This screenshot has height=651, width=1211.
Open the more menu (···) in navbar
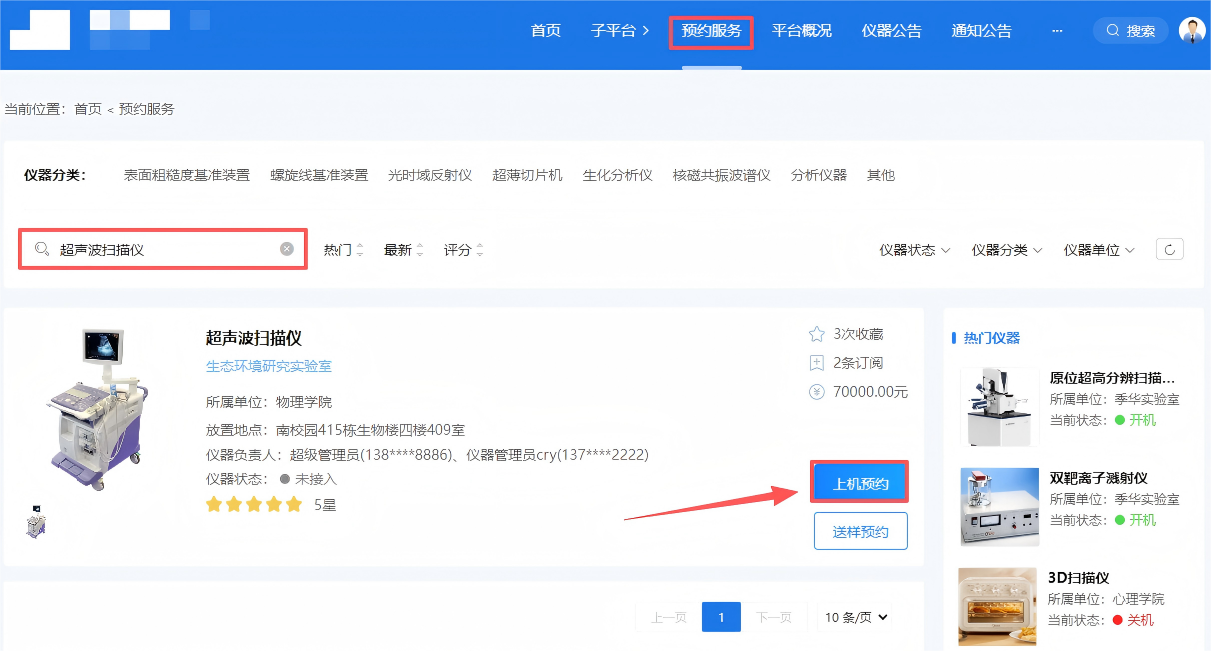tap(1057, 31)
